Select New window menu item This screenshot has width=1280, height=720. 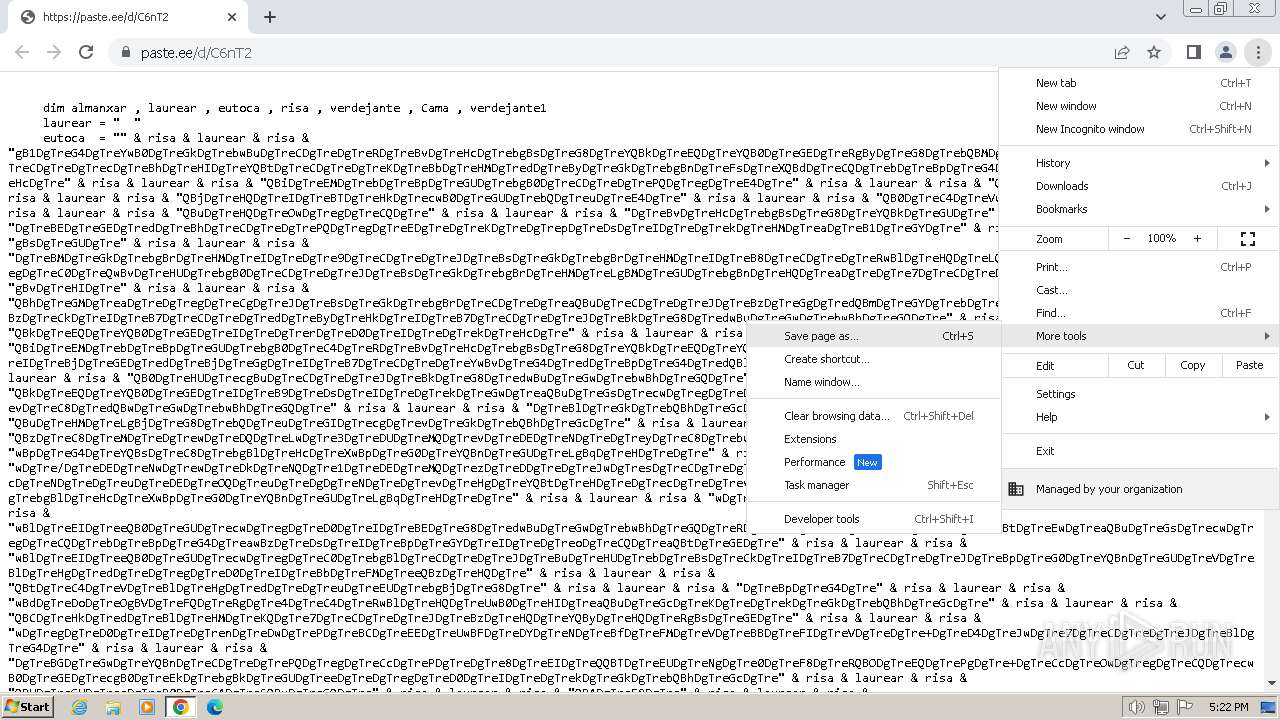pyautogui.click(x=1139, y=106)
